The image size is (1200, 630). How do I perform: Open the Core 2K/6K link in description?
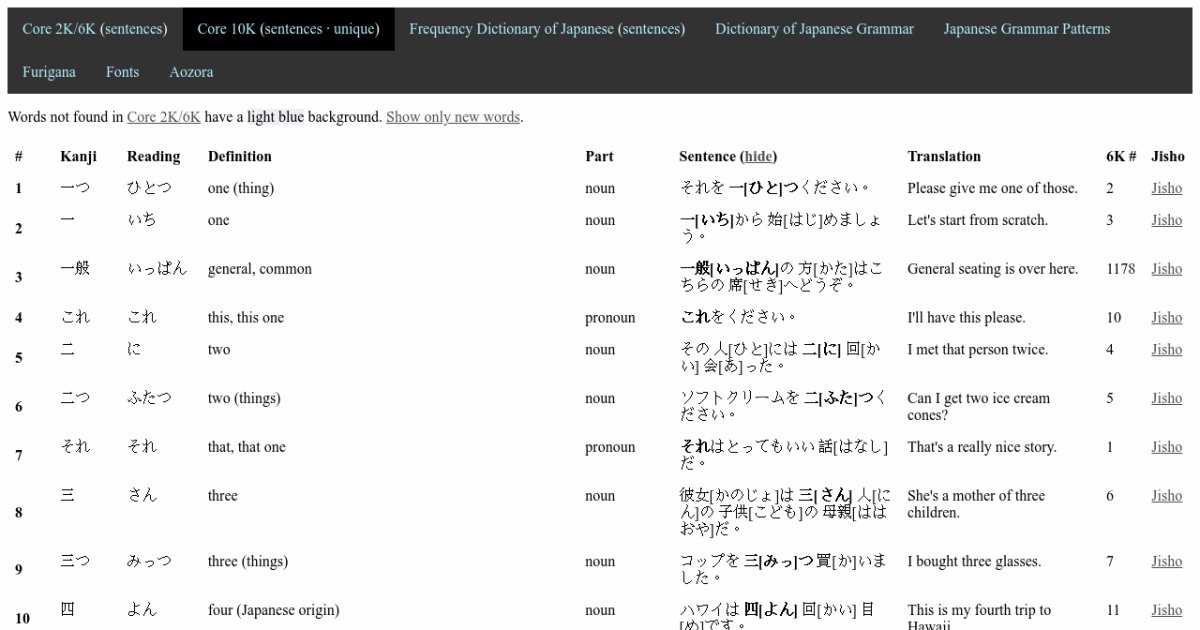(x=162, y=117)
